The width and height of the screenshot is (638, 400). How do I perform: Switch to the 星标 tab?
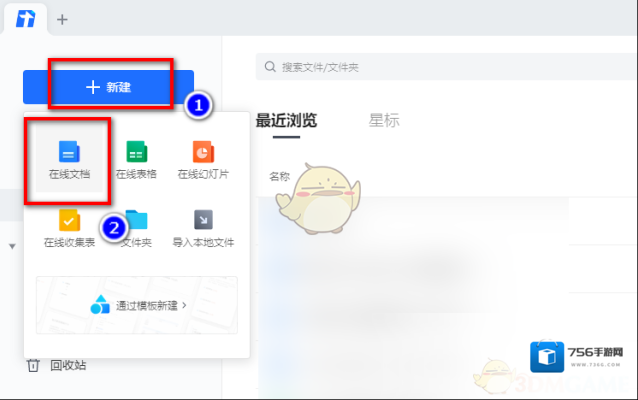coord(384,120)
